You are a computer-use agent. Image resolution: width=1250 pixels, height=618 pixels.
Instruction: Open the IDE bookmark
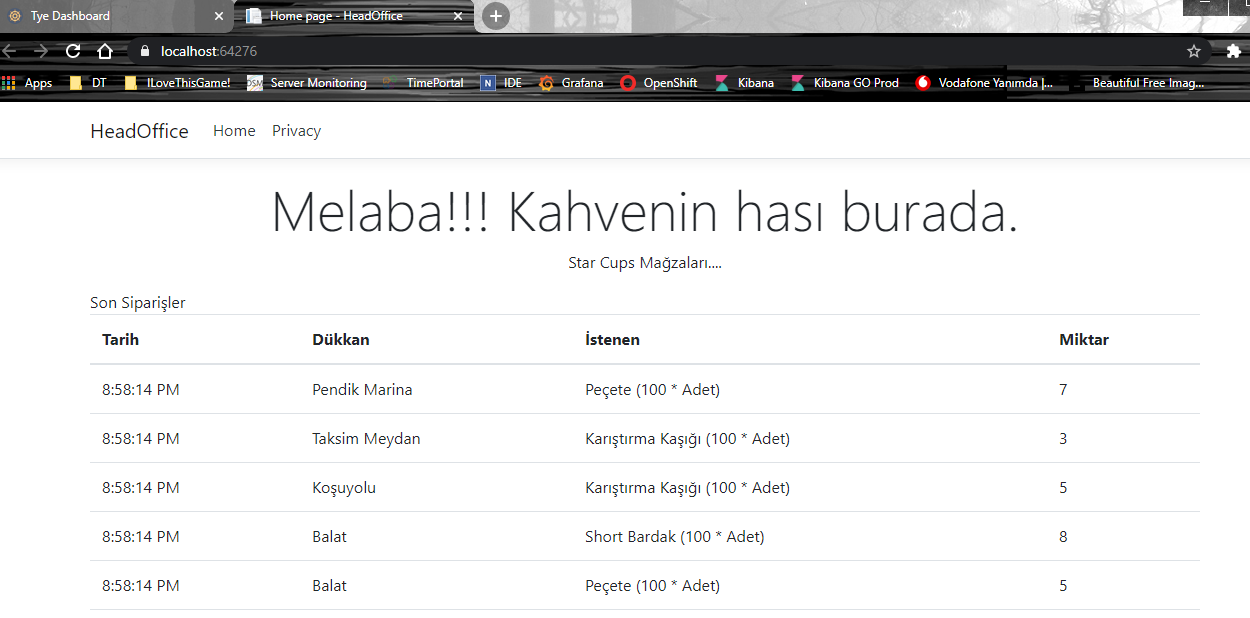click(x=512, y=83)
